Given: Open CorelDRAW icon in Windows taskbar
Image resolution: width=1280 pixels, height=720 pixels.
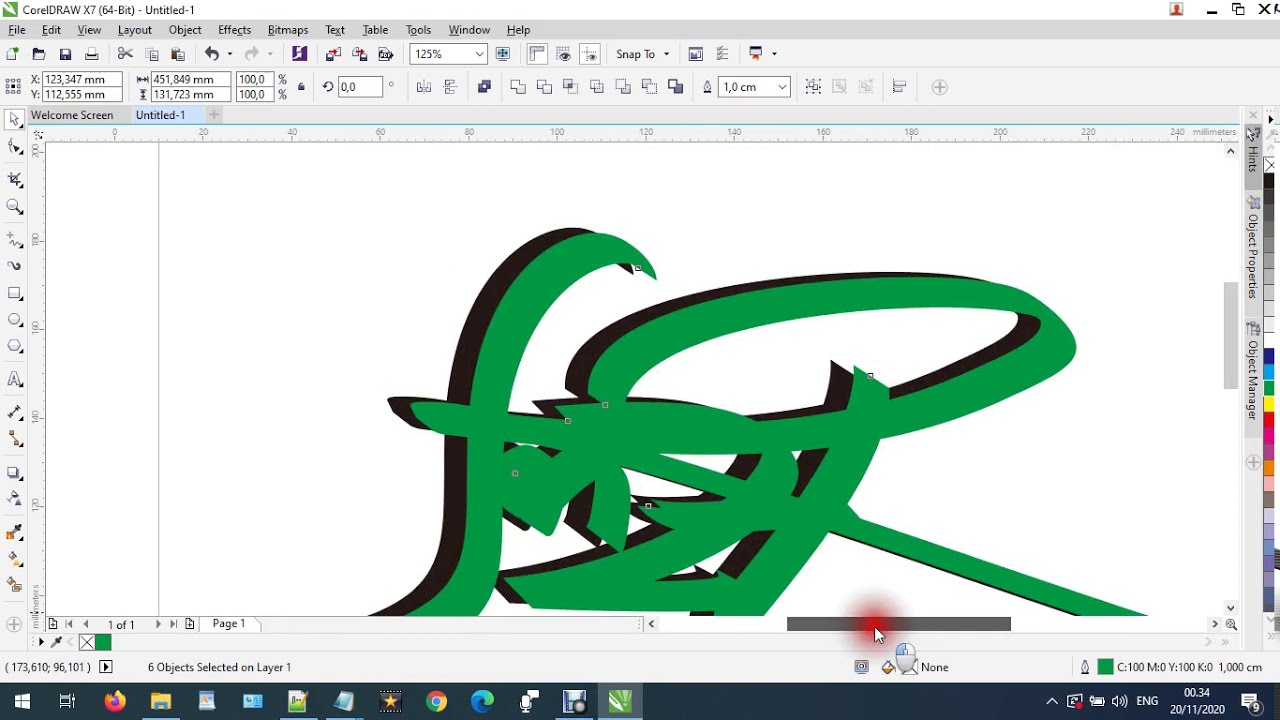Looking at the screenshot, I should (620, 701).
